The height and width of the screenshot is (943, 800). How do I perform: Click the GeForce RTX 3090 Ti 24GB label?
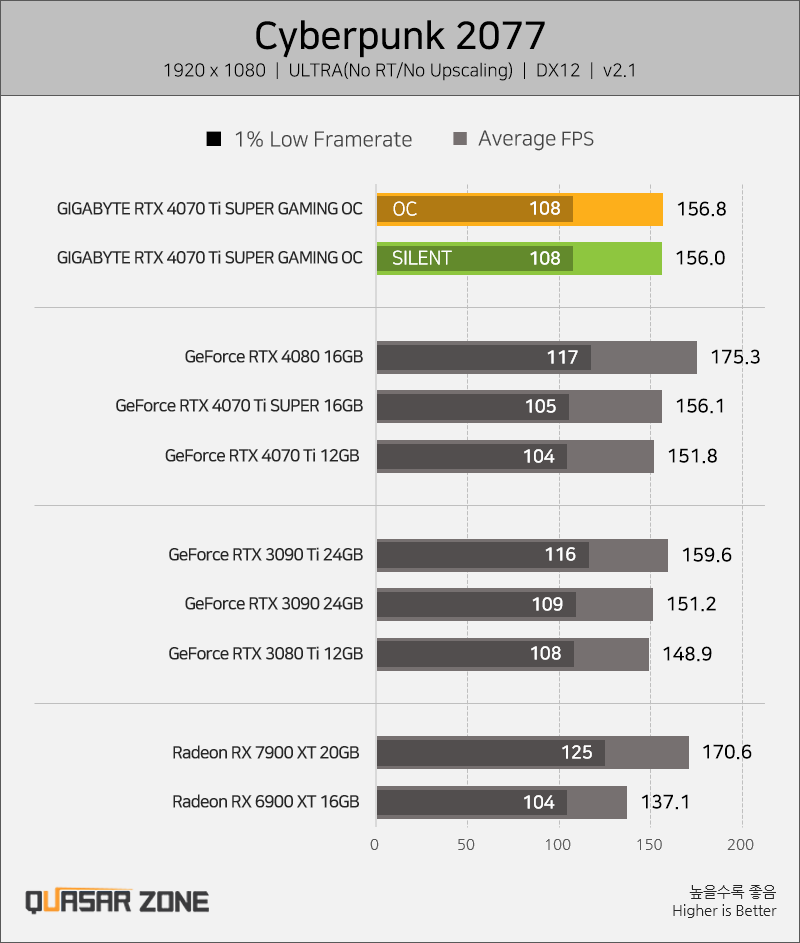click(x=265, y=554)
